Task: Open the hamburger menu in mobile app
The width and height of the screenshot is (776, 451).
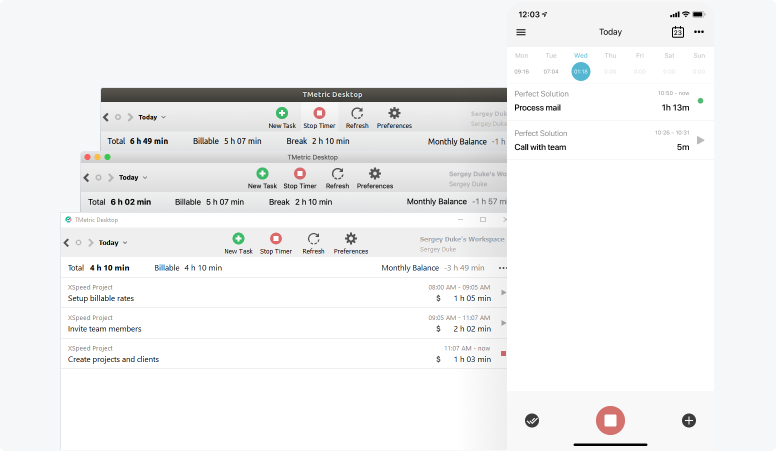Action: pos(521,32)
